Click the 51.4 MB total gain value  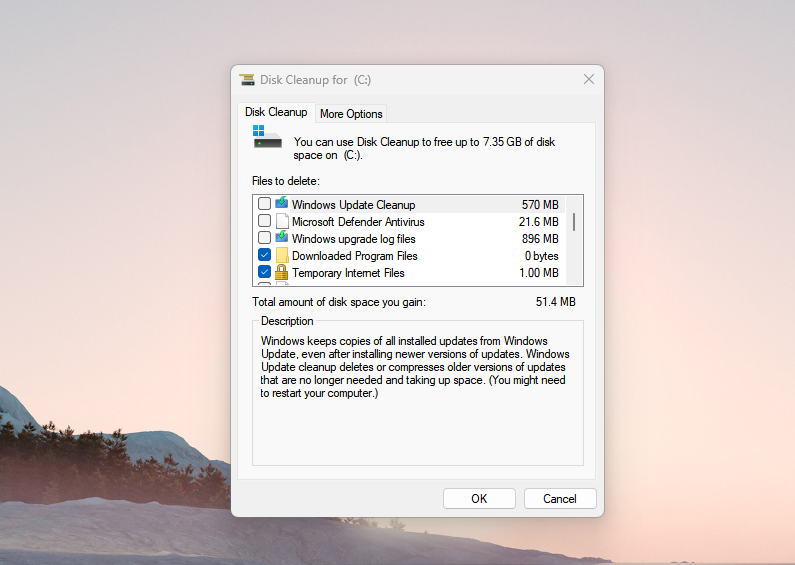556,302
